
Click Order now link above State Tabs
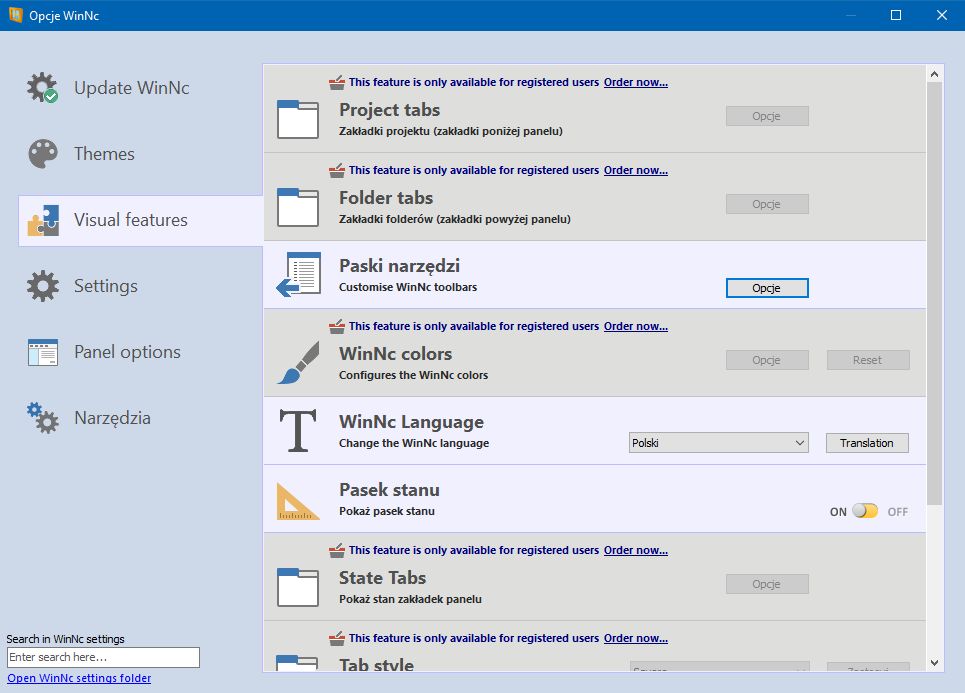click(636, 550)
